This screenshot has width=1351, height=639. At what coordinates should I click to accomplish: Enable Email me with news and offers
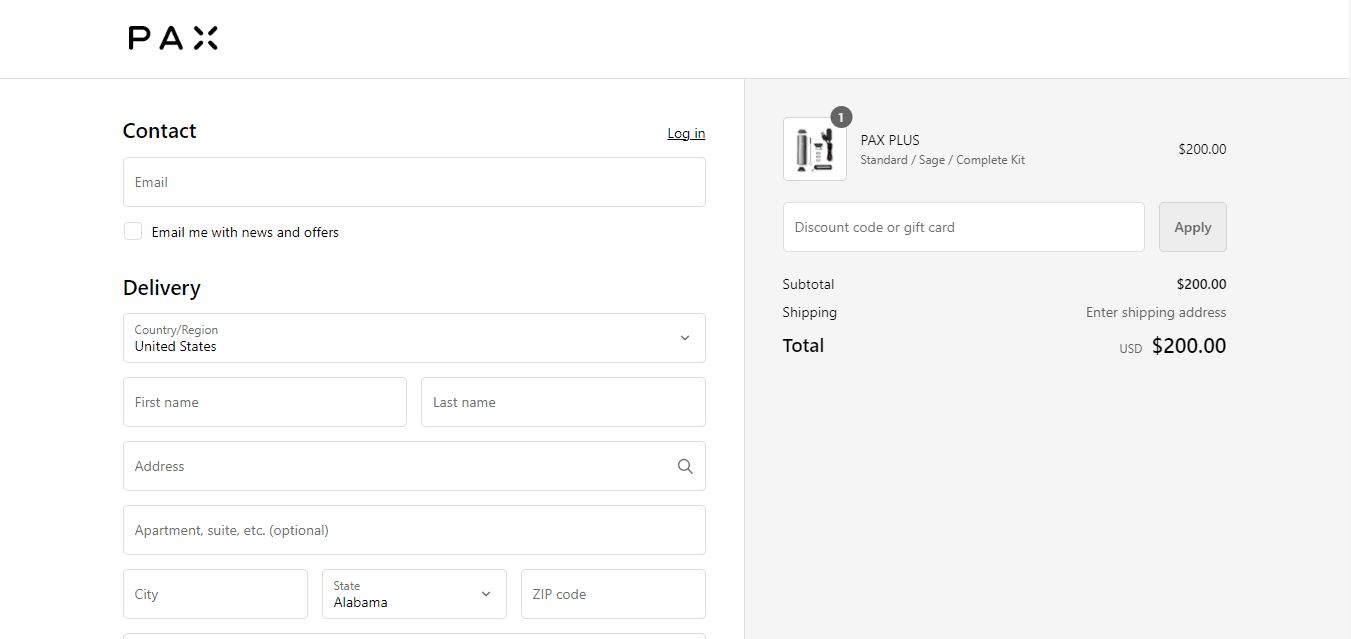tap(133, 231)
